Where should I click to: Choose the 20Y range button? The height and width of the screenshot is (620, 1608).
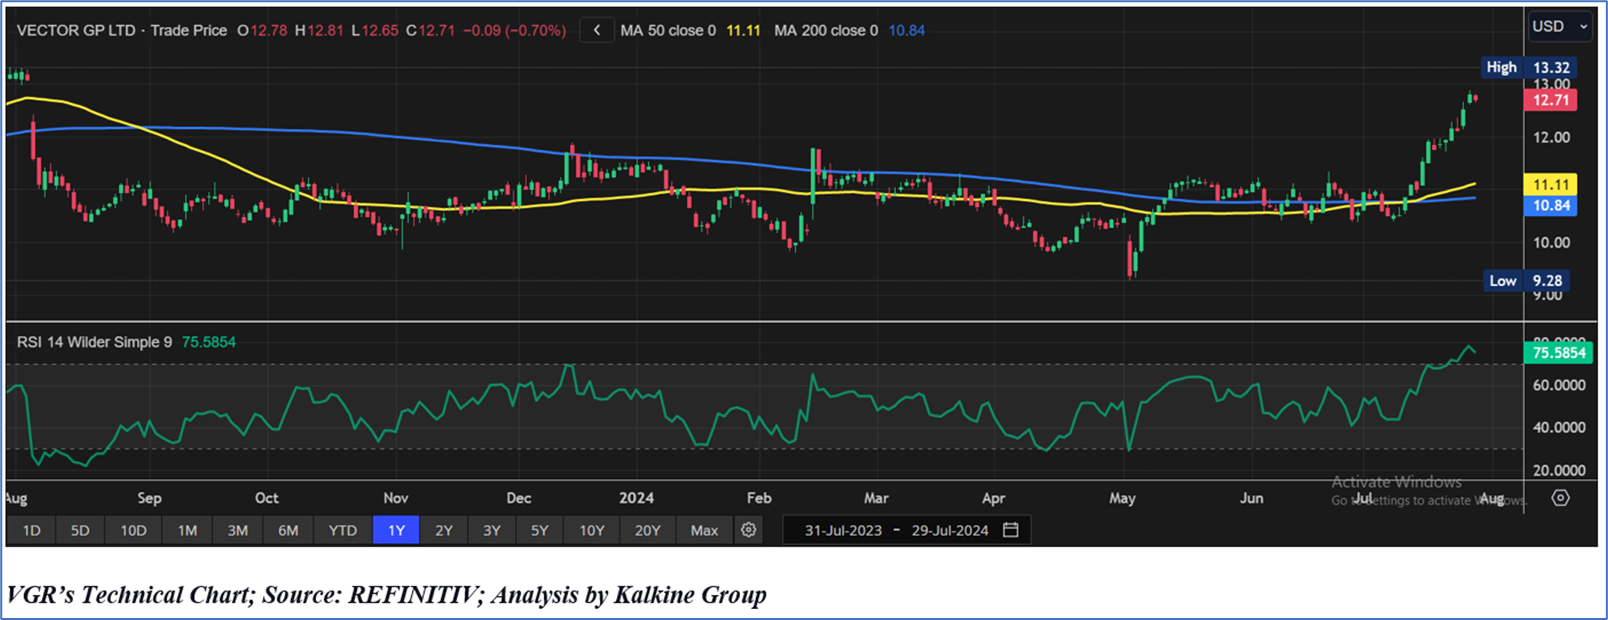click(648, 530)
